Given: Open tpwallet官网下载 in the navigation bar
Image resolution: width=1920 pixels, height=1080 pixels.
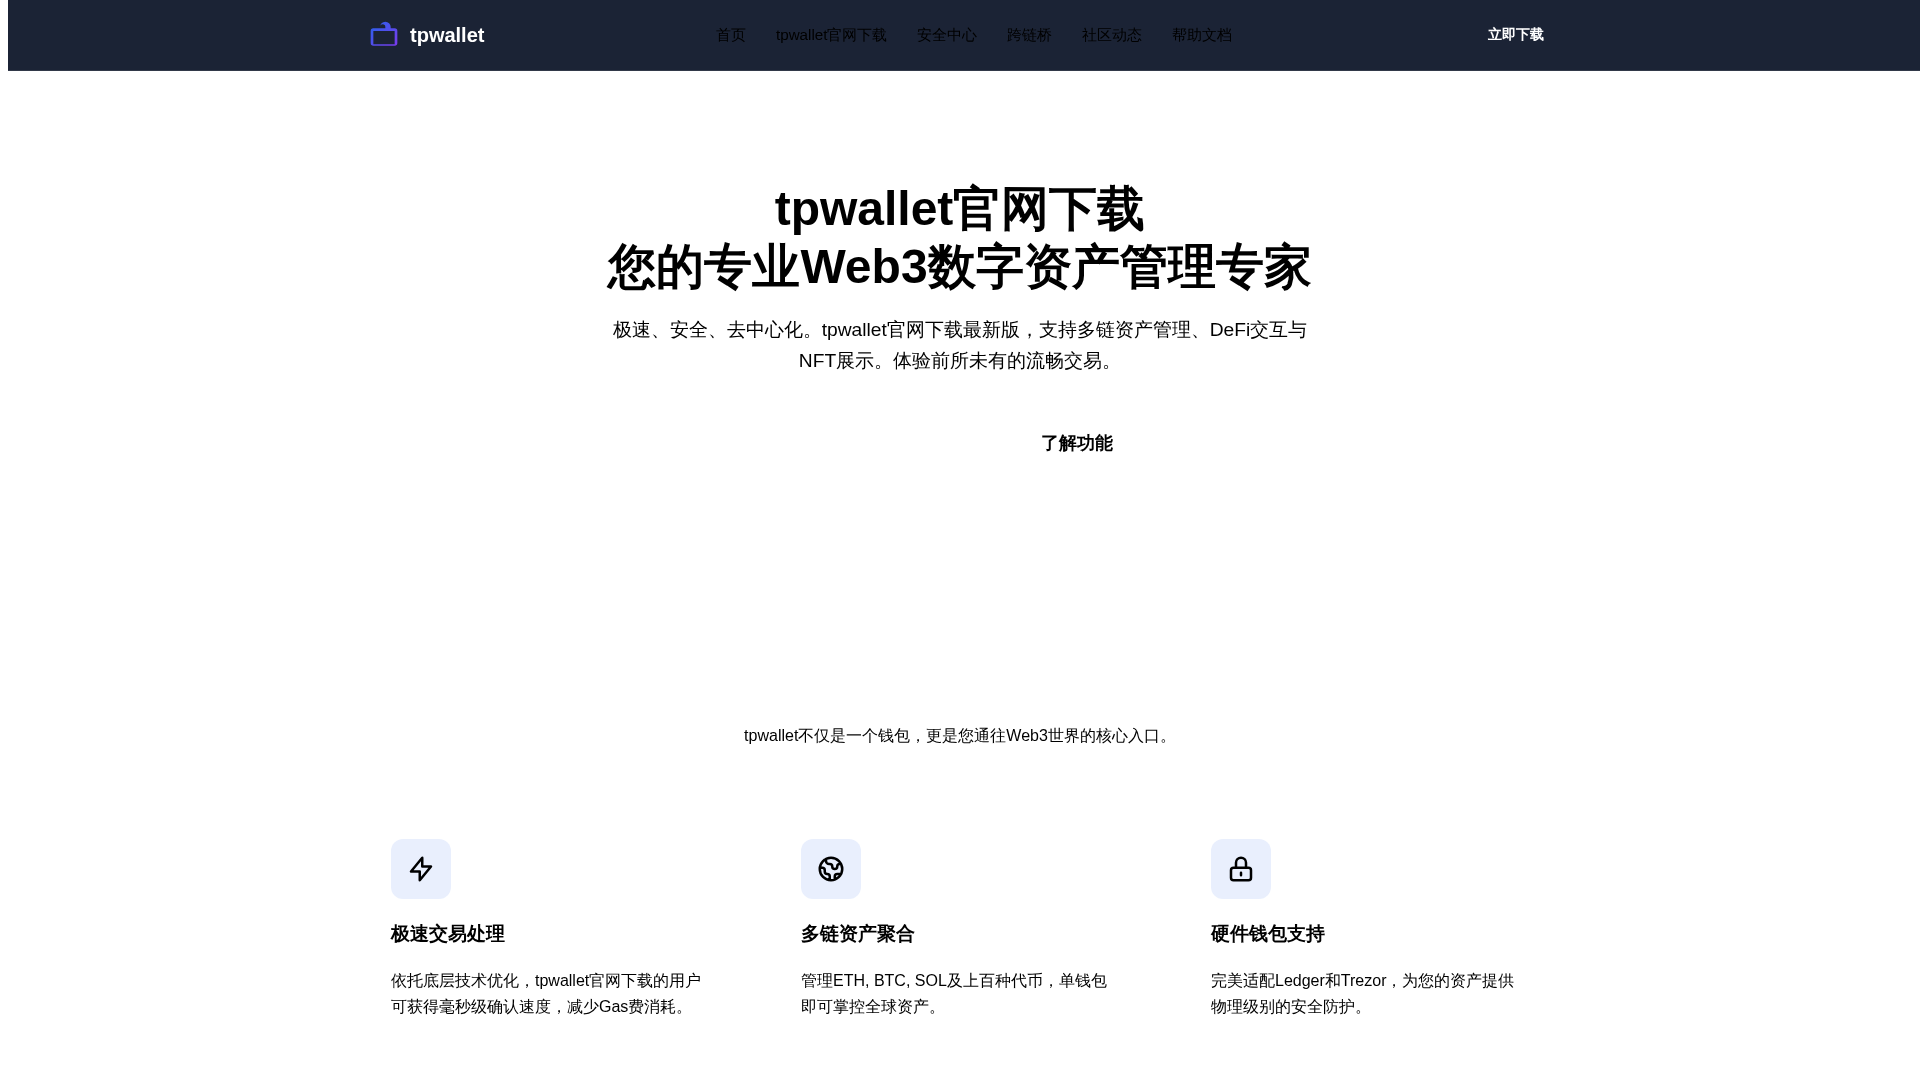Looking at the screenshot, I should (x=831, y=35).
